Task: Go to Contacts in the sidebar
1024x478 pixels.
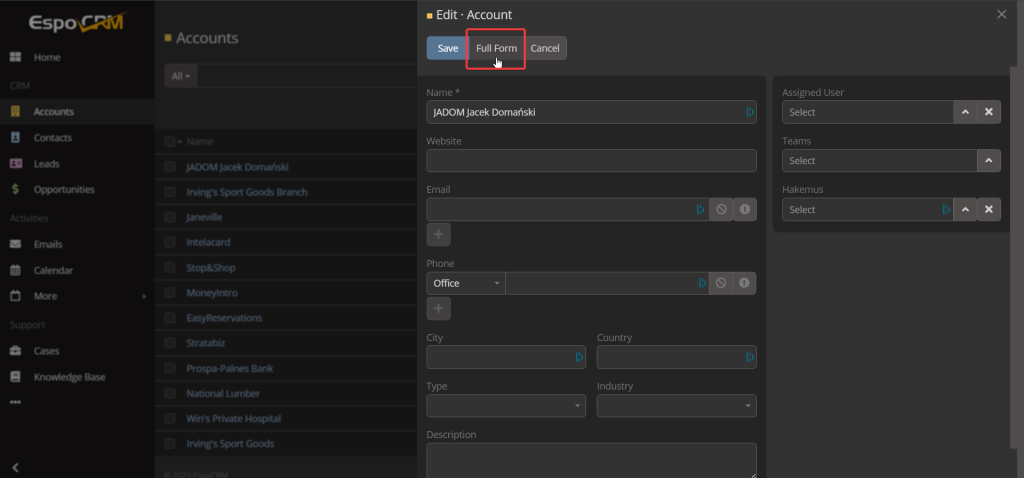Action: 52,138
